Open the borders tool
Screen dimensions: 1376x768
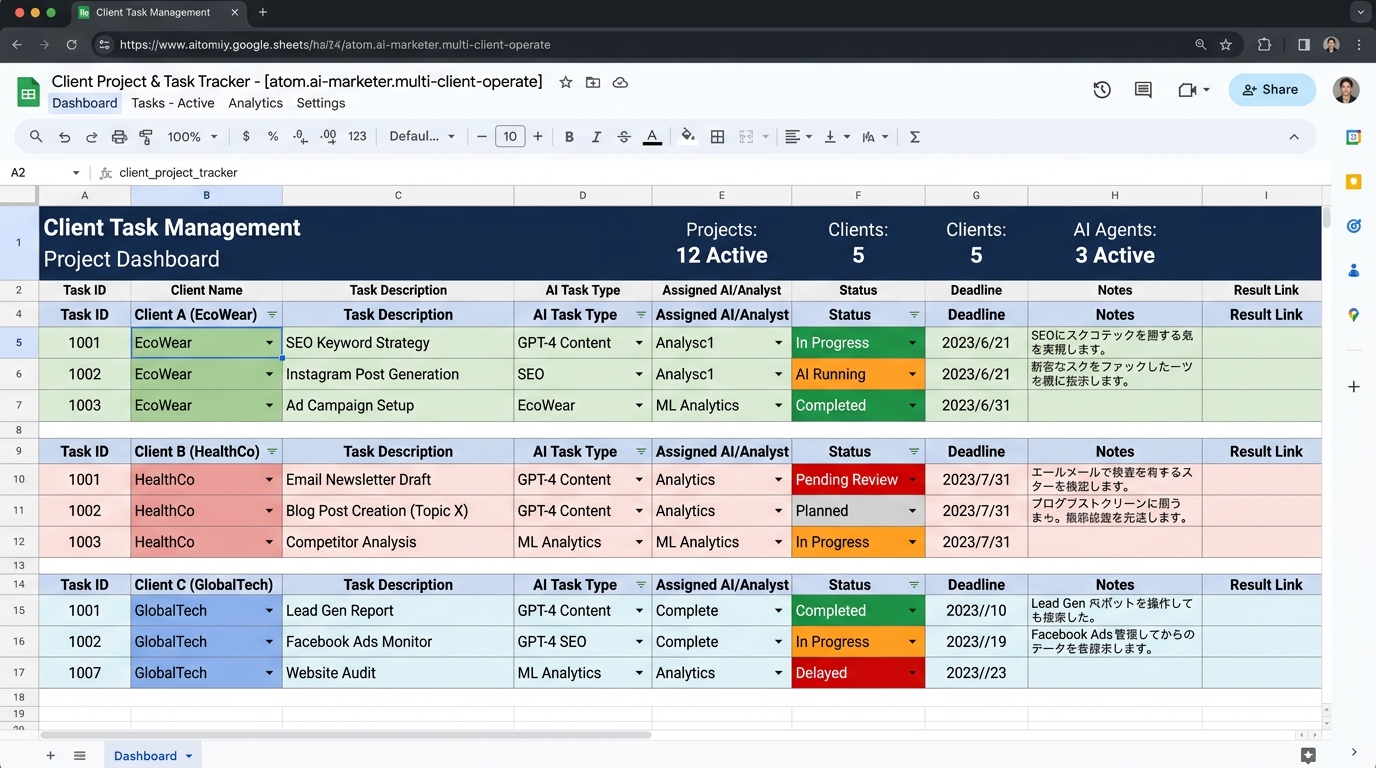(x=717, y=137)
